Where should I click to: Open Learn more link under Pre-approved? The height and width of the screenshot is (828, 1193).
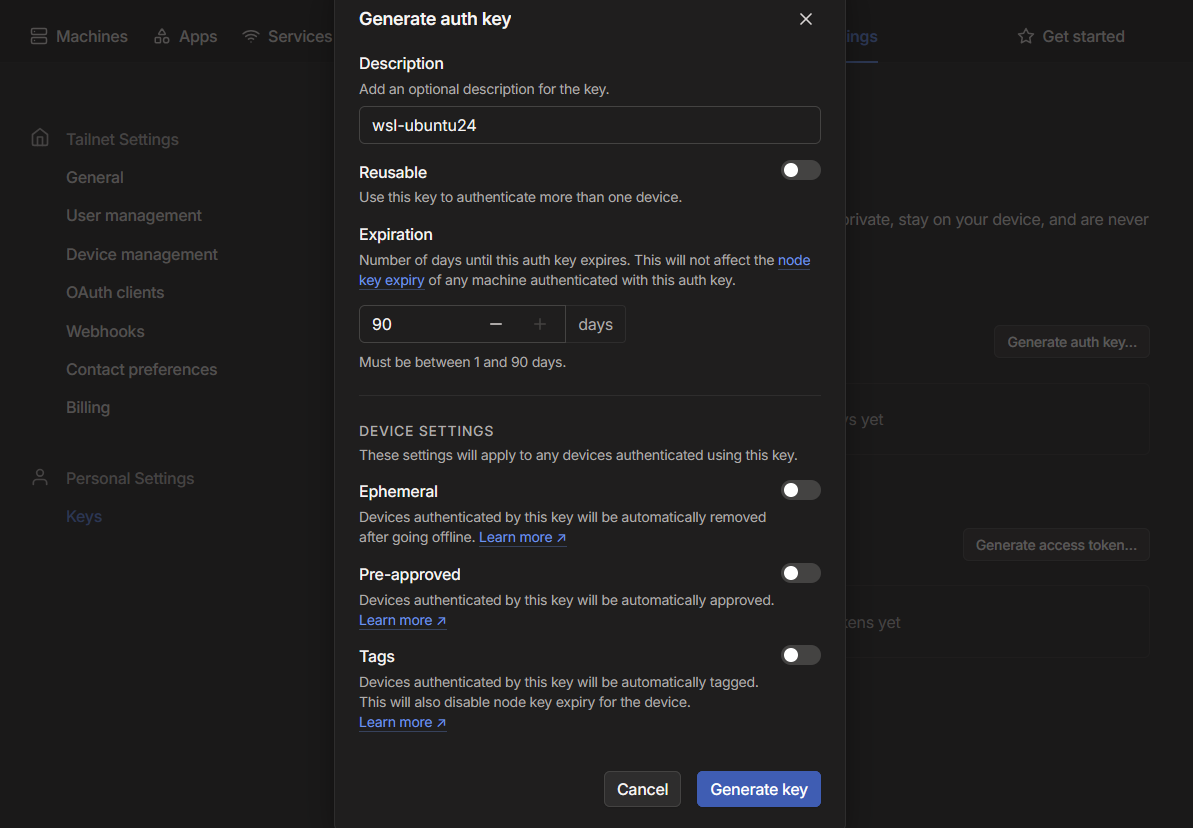pos(402,620)
